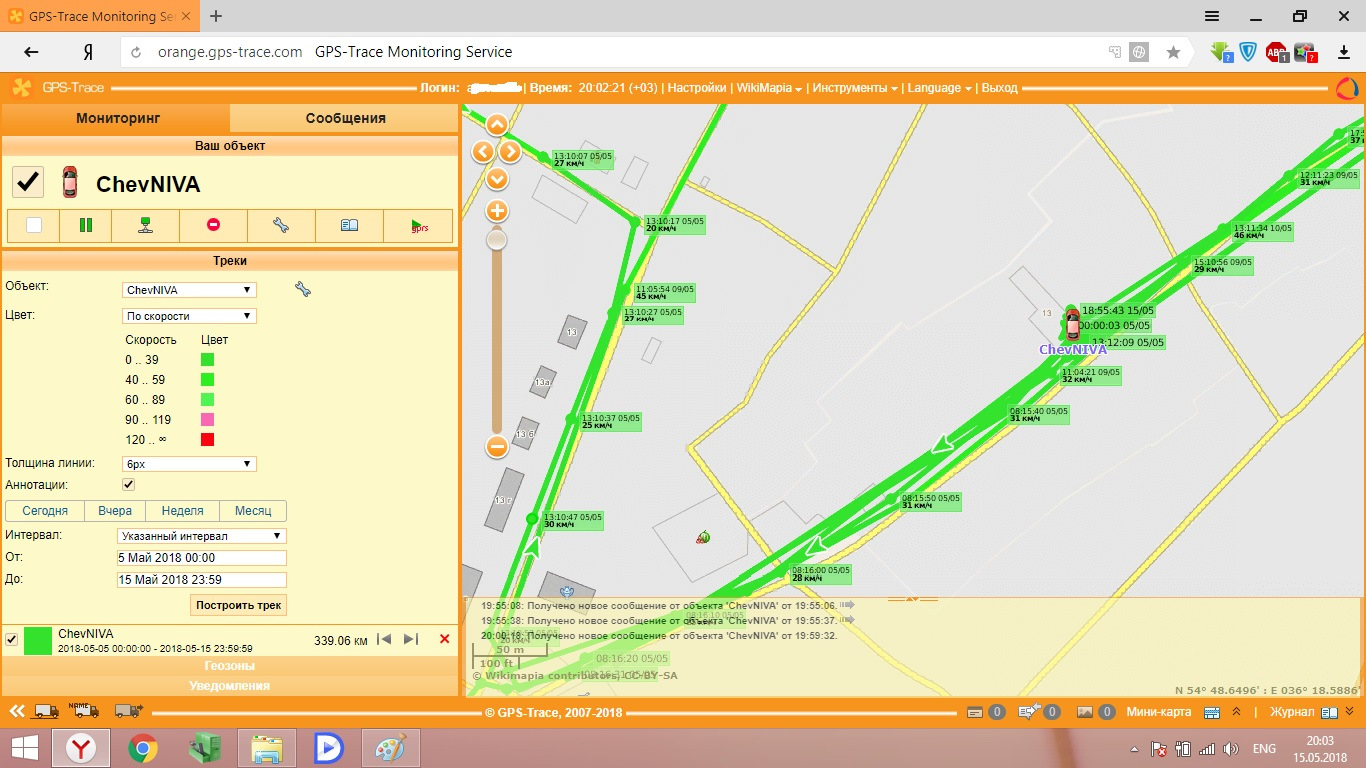Click the first truck icon in bottom bar

coord(46,712)
